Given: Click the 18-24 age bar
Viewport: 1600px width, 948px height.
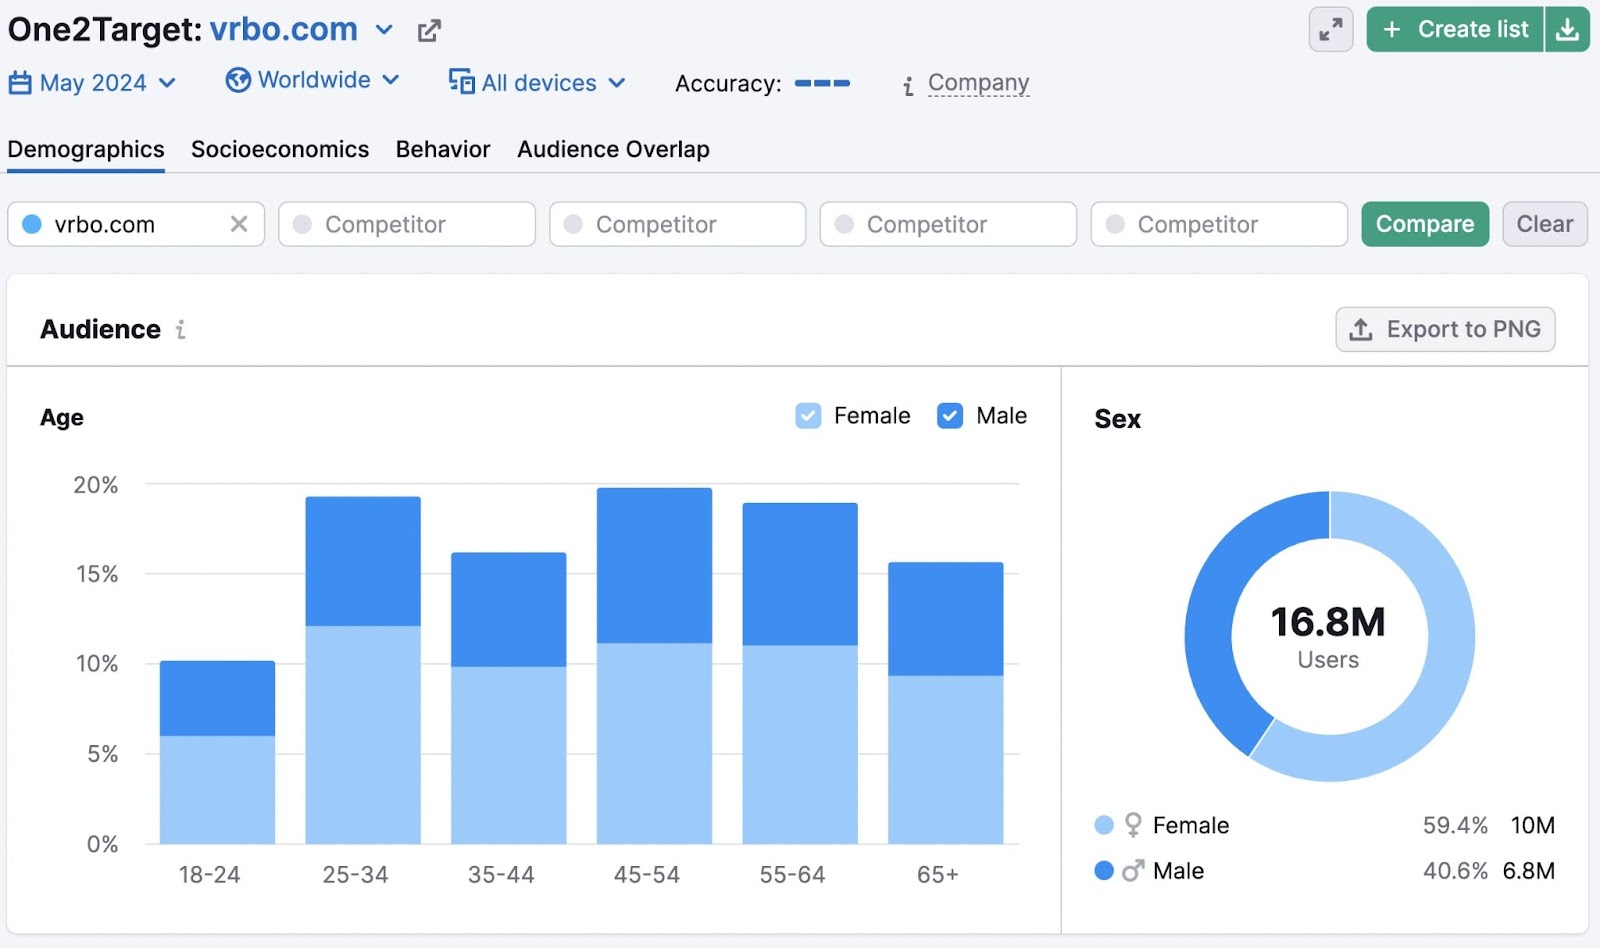Looking at the screenshot, I should 217,752.
